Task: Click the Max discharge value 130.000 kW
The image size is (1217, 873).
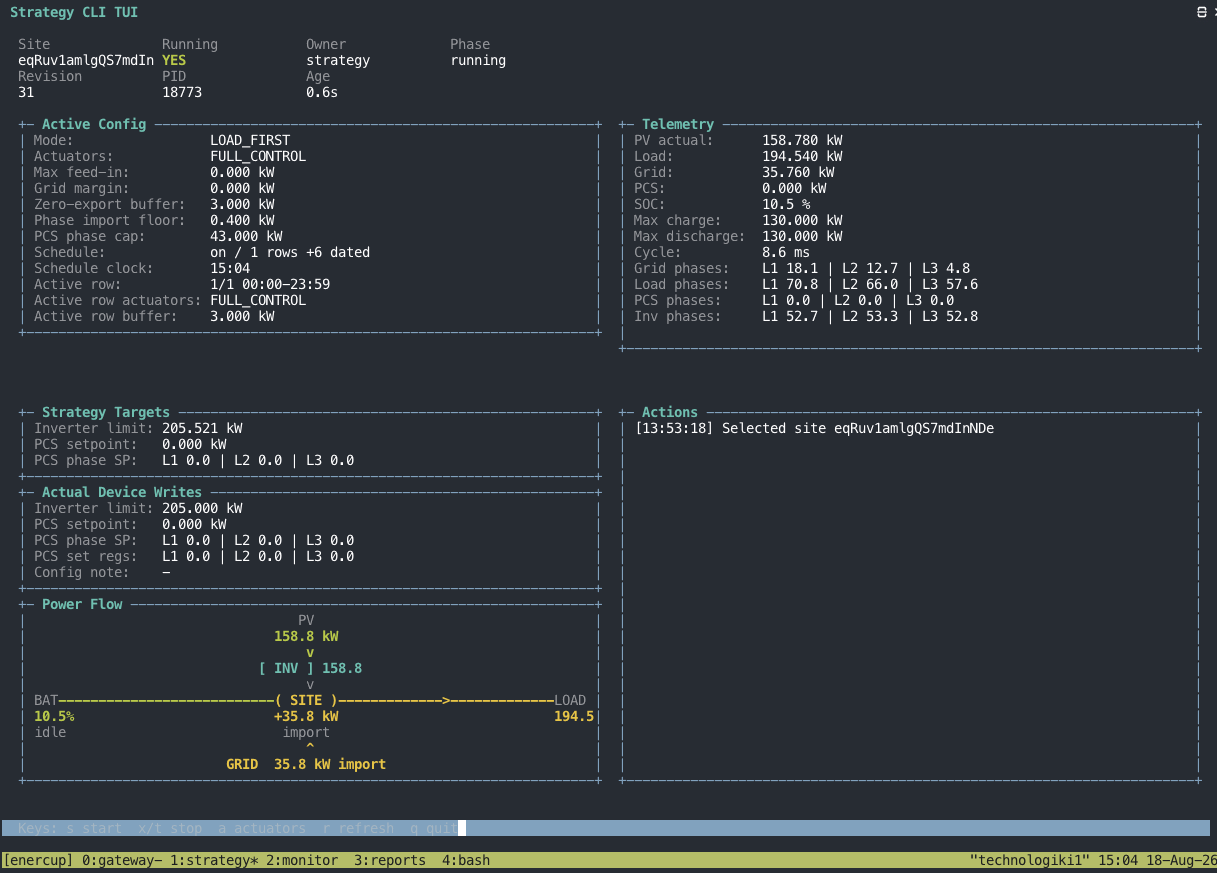Action: pyautogui.click(x=802, y=236)
